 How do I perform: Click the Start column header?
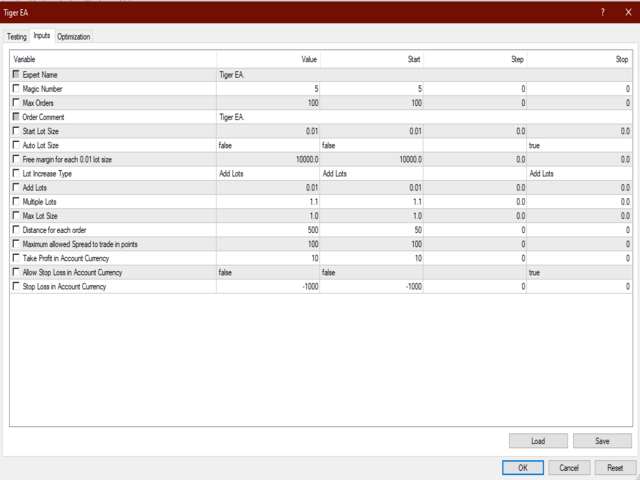(x=371, y=59)
